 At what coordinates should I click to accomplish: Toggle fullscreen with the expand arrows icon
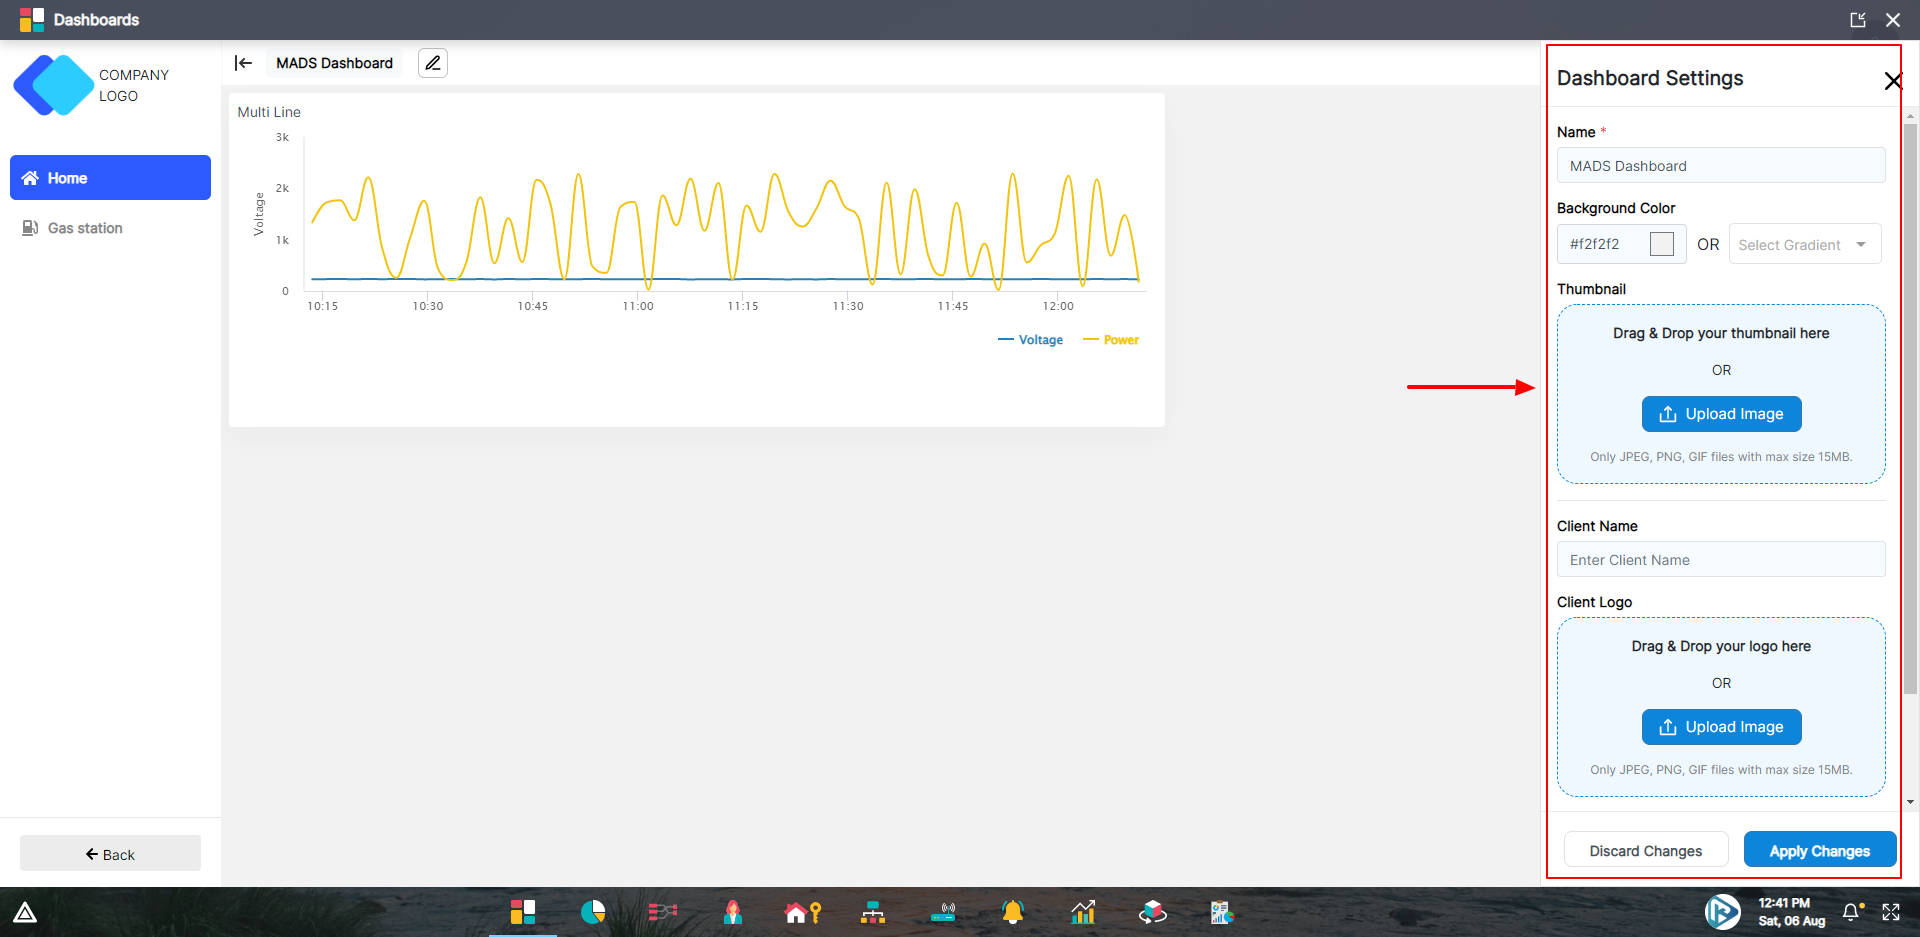click(1891, 912)
